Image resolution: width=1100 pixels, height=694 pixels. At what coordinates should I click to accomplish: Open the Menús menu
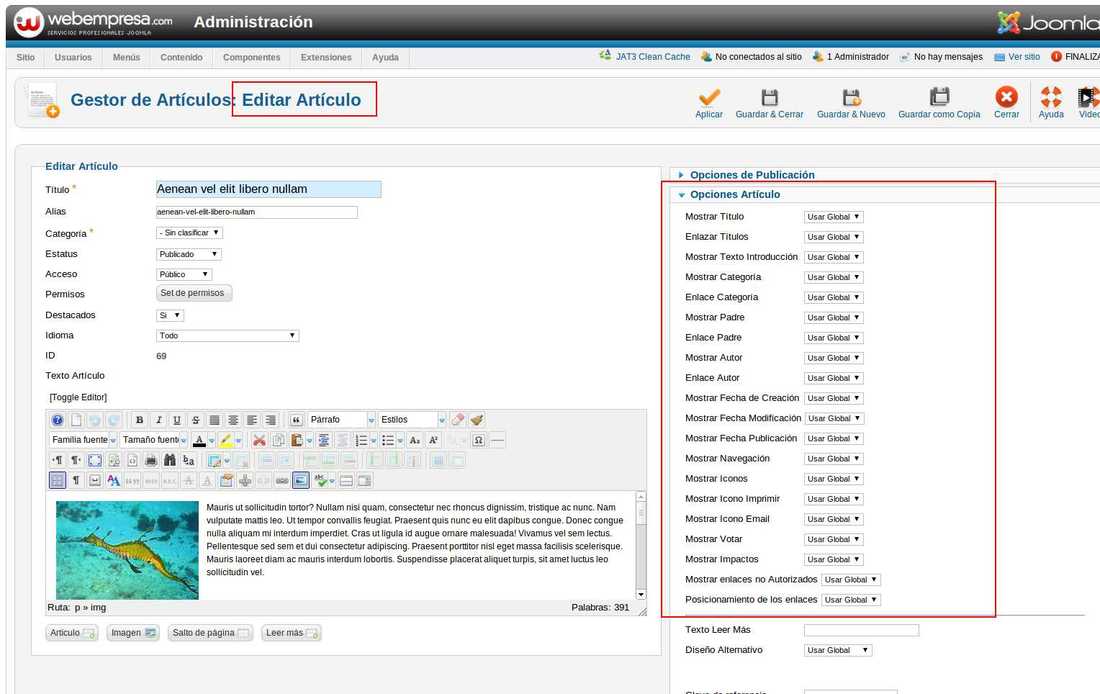point(126,58)
